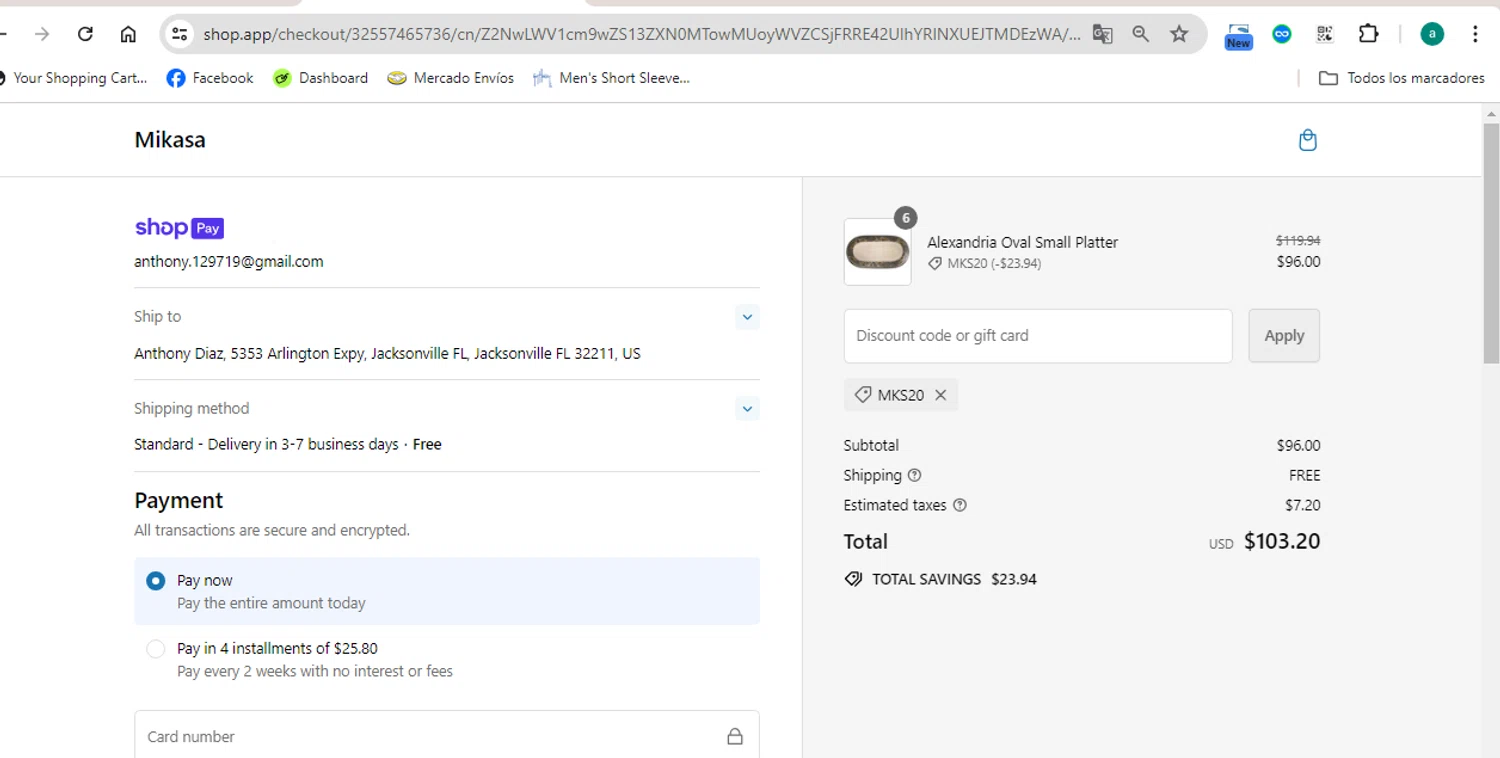
Task: Click the Shipping info question mark icon
Action: pos(914,476)
